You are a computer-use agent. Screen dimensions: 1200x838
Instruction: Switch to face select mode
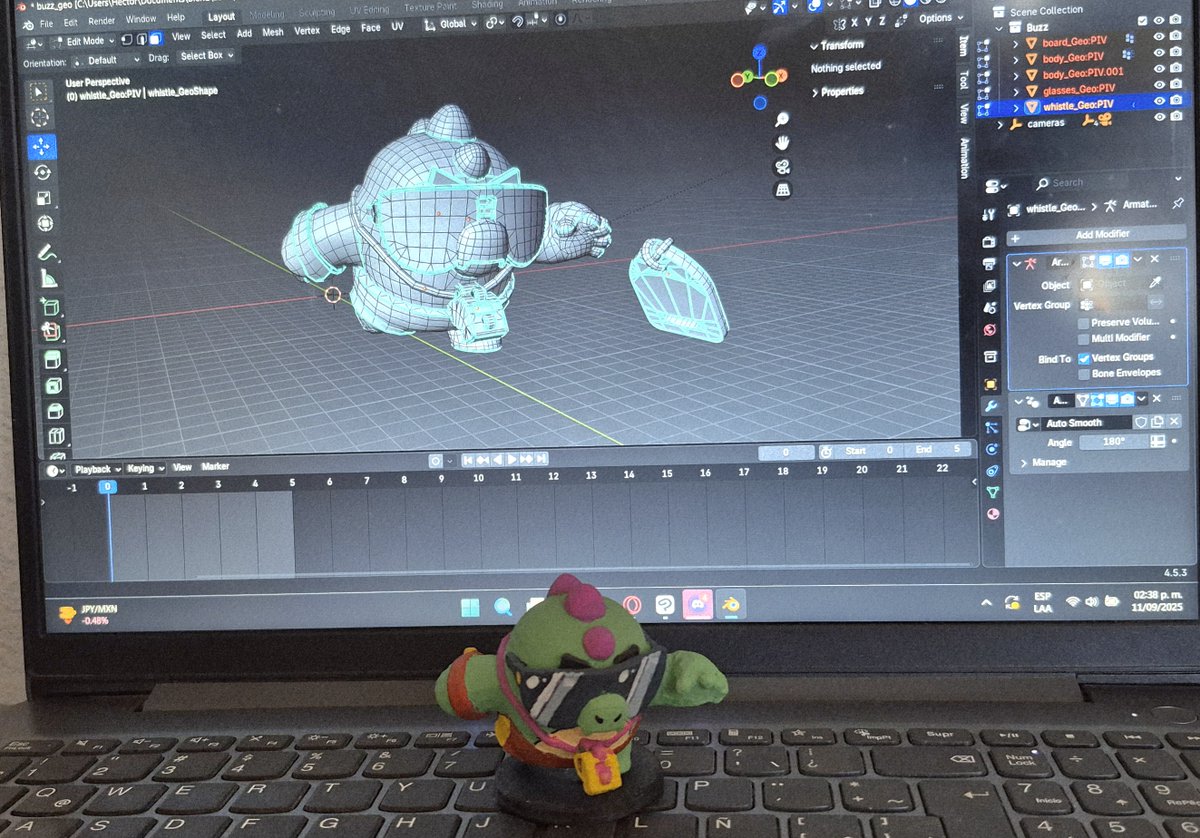point(155,39)
